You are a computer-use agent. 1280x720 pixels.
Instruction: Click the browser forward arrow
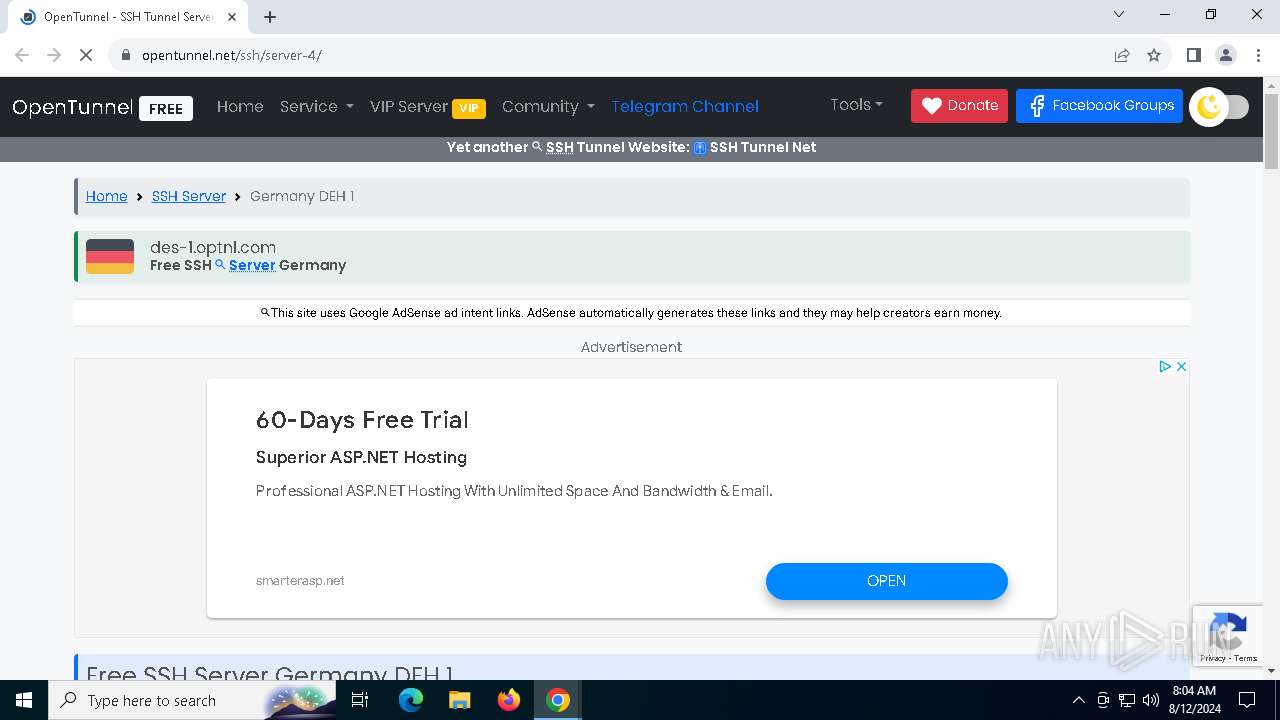54,55
